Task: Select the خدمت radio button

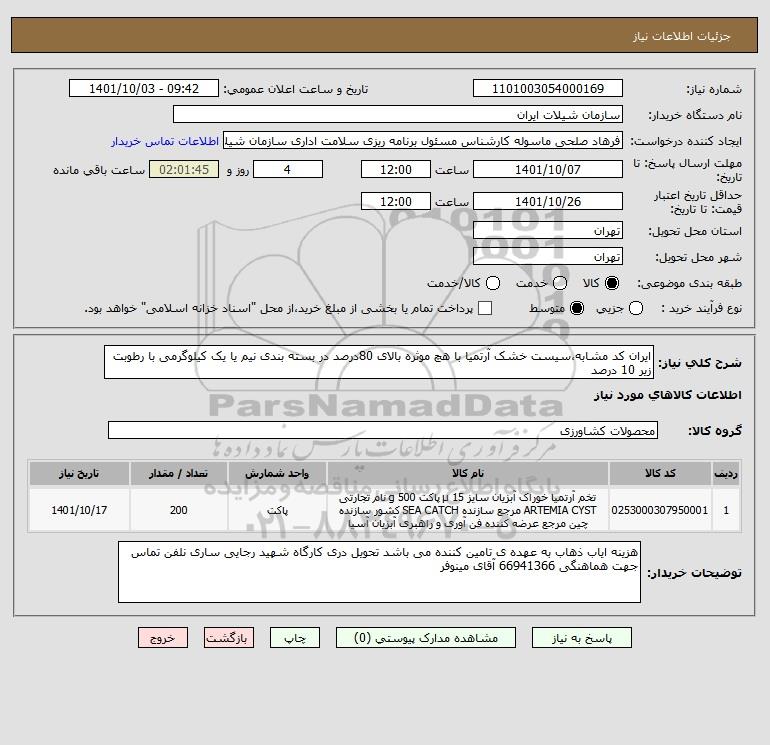Action: click(x=560, y=283)
